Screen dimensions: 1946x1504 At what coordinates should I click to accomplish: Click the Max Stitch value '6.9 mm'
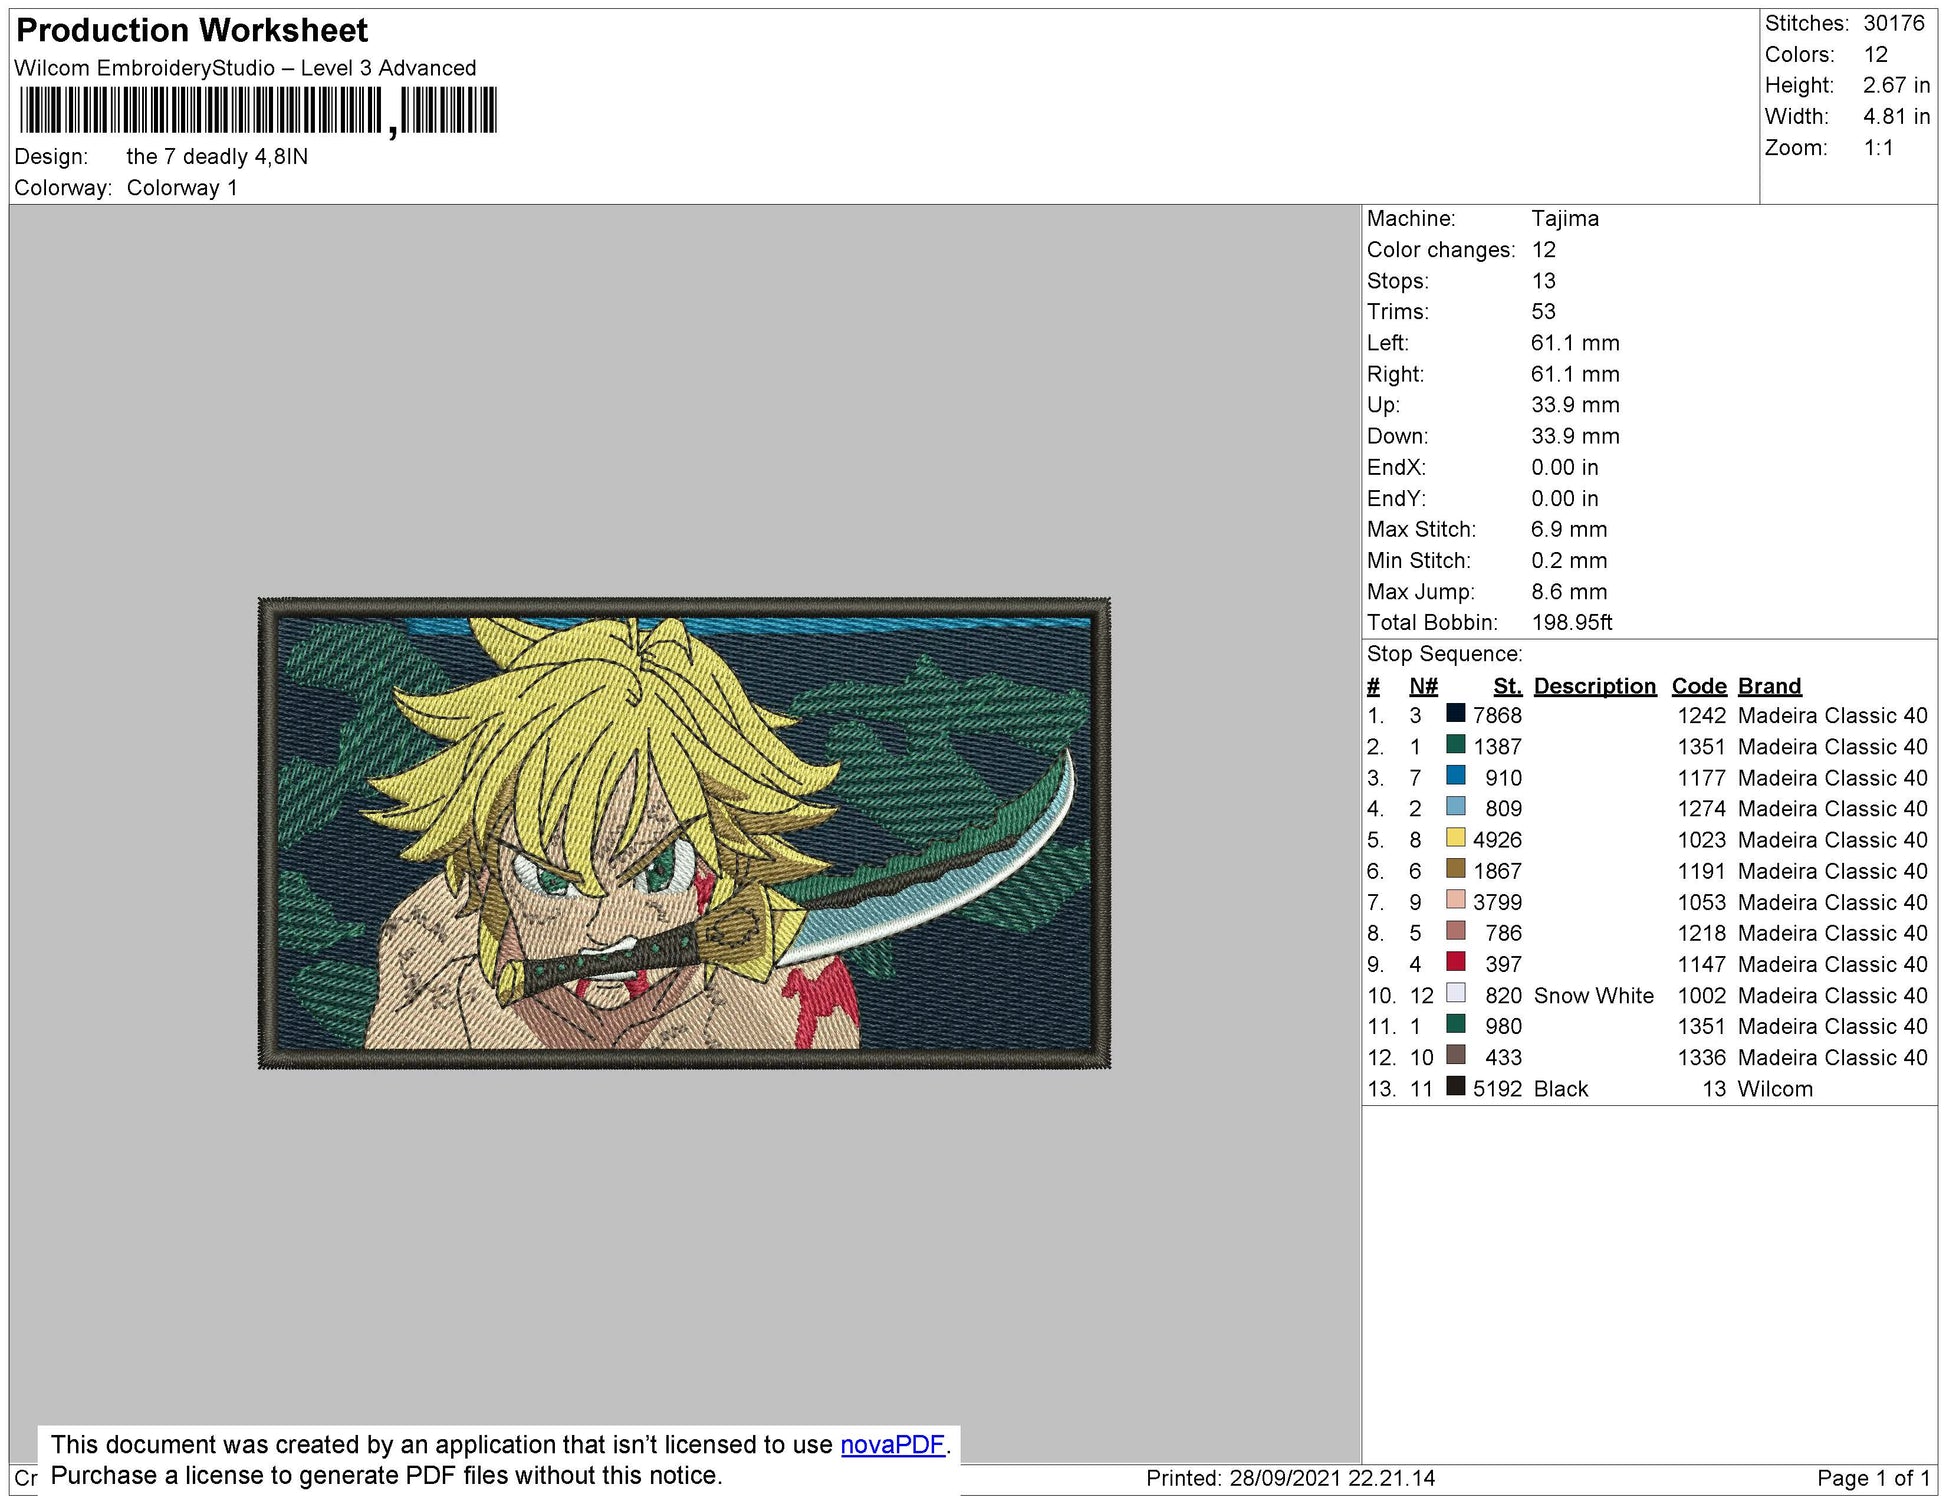click(1569, 529)
